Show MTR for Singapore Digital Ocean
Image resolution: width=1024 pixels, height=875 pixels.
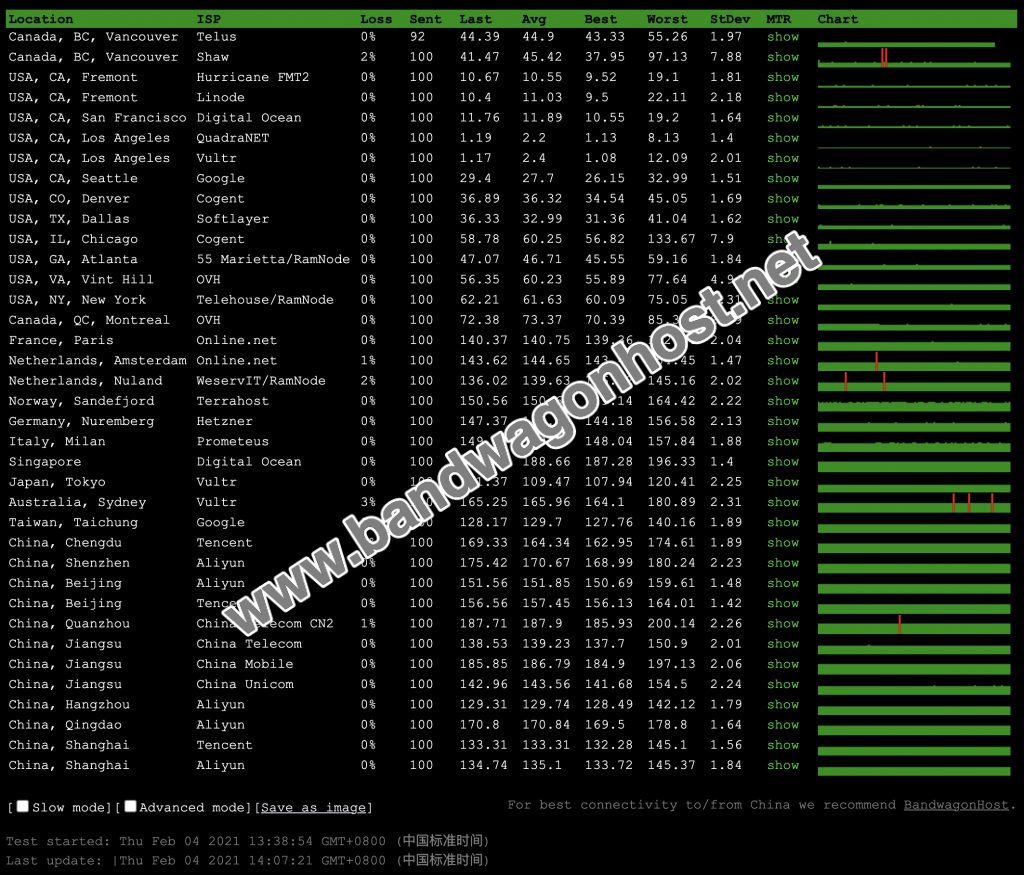tap(783, 462)
